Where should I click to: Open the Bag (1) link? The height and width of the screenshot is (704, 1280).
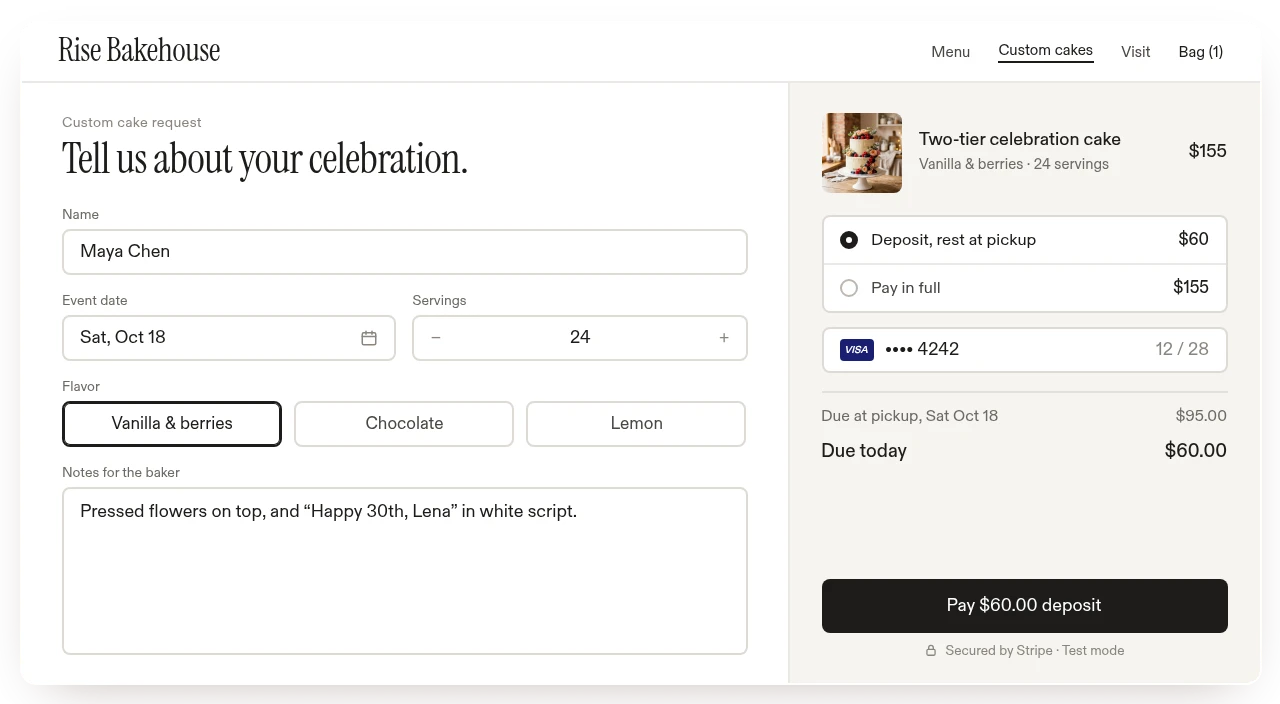tap(1200, 52)
